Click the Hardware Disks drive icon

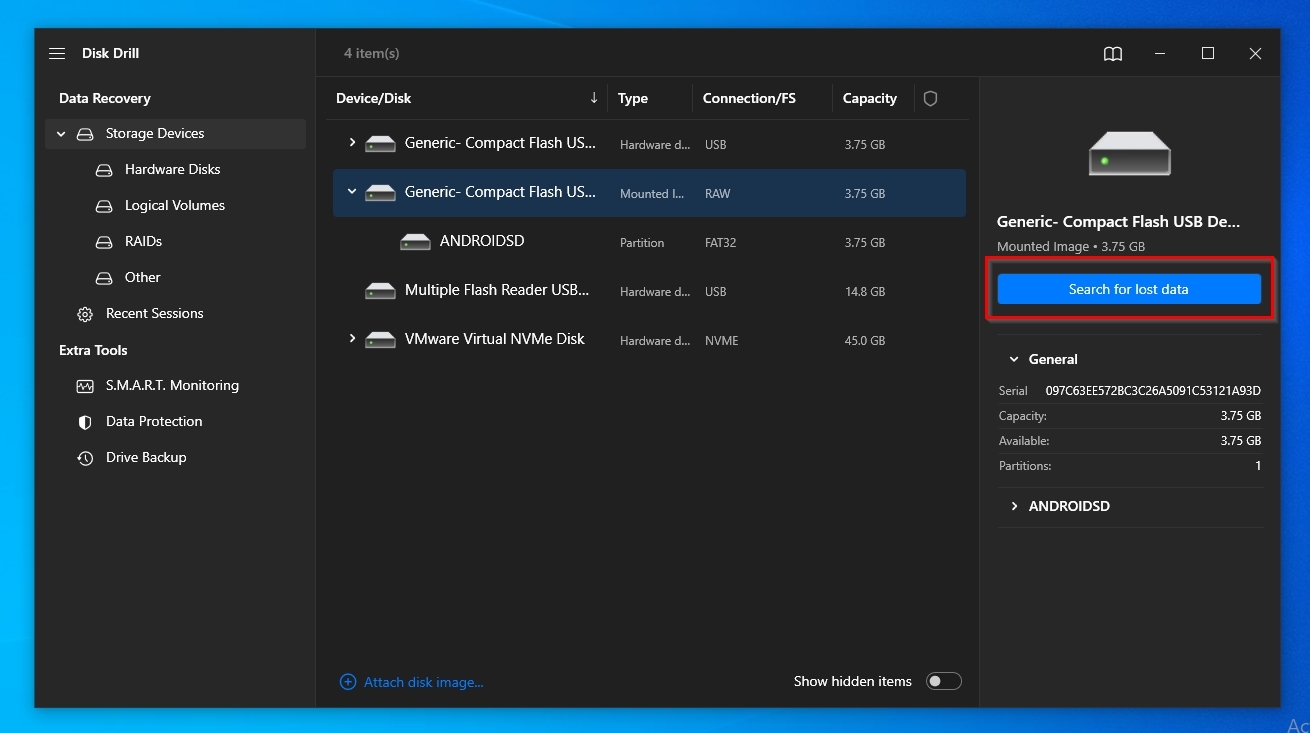(104, 170)
